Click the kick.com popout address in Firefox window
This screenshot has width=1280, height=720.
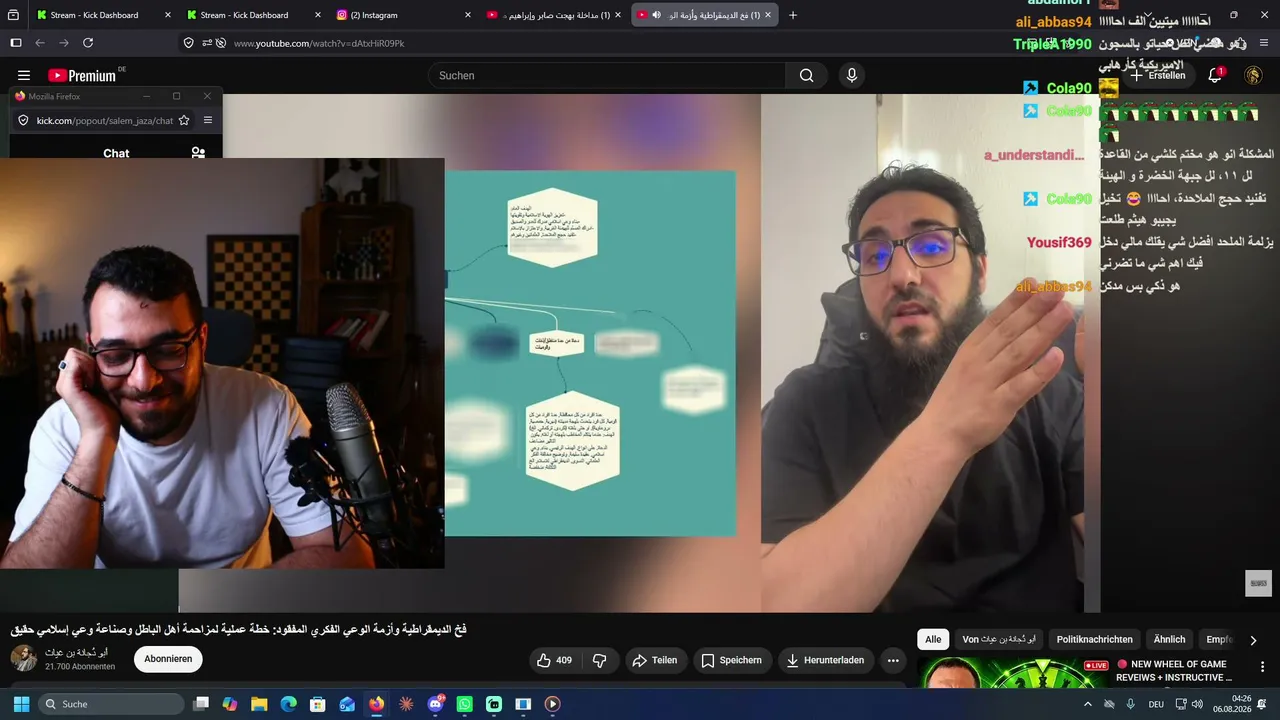(105, 120)
